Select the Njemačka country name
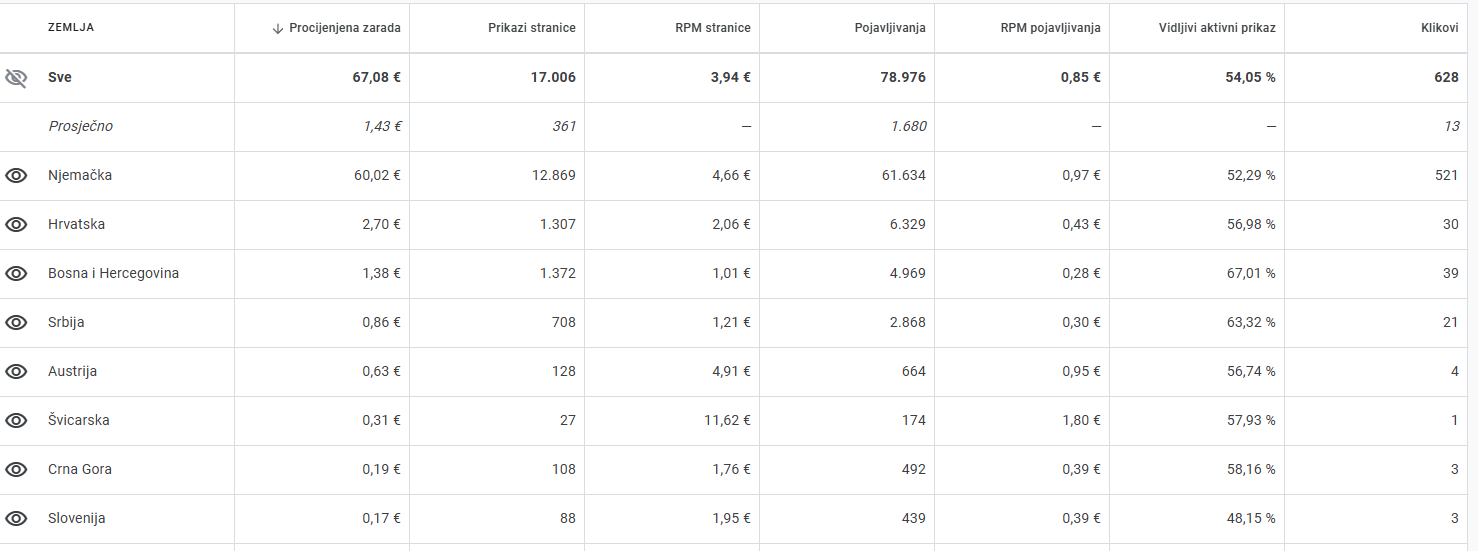 (x=80, y=176)
